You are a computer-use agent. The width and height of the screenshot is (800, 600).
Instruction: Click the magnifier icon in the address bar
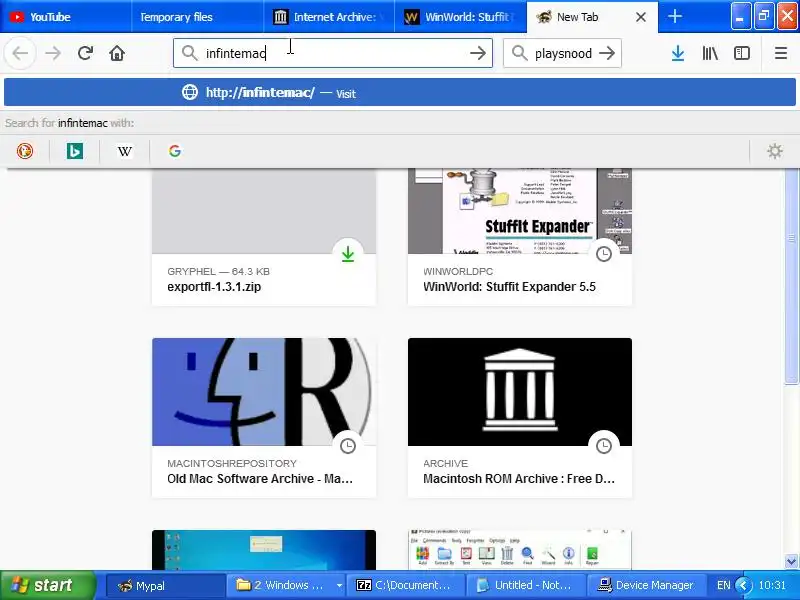189,53
